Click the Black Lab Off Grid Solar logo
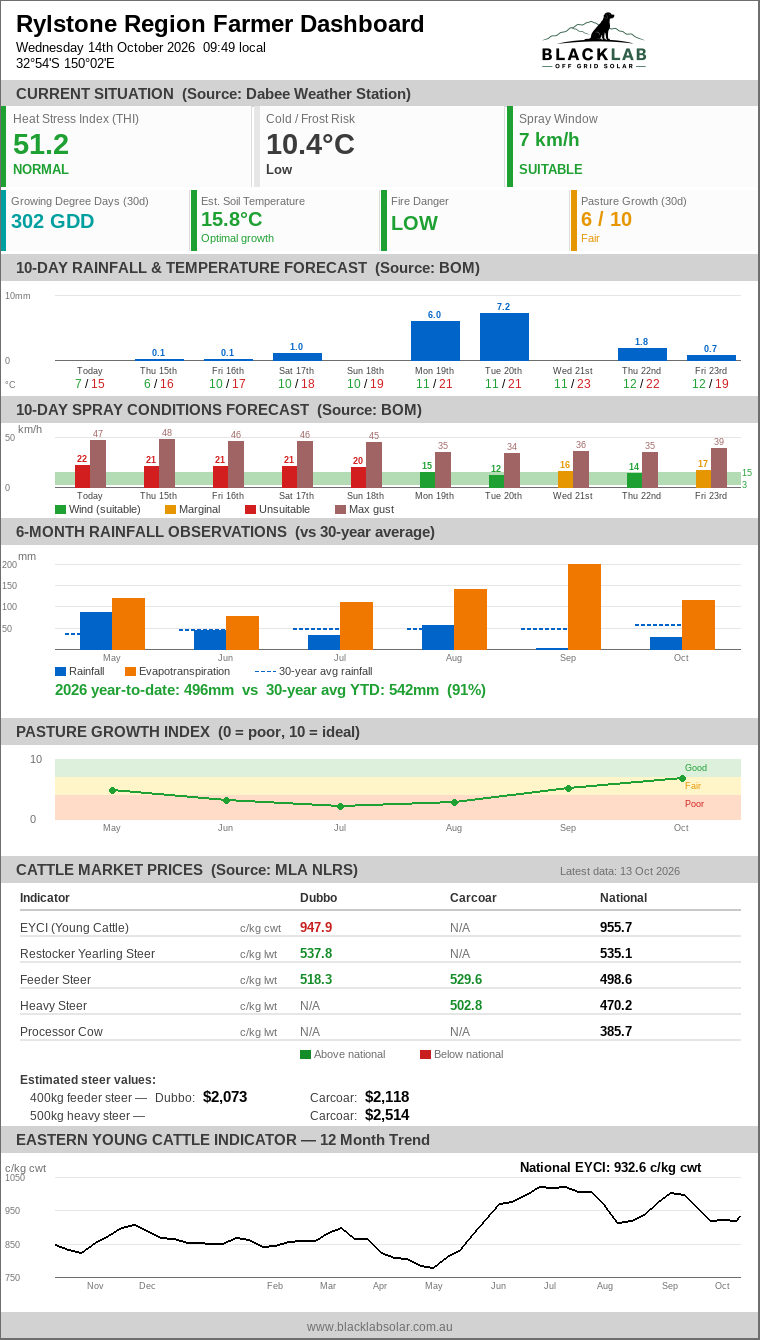Viewport: 760px width, 1340px height. coord(594,40)
